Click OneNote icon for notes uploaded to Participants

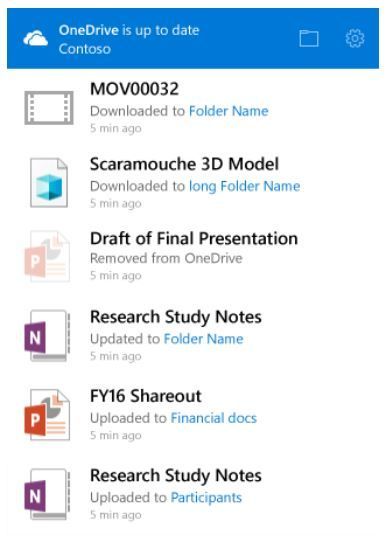point(47,494)
